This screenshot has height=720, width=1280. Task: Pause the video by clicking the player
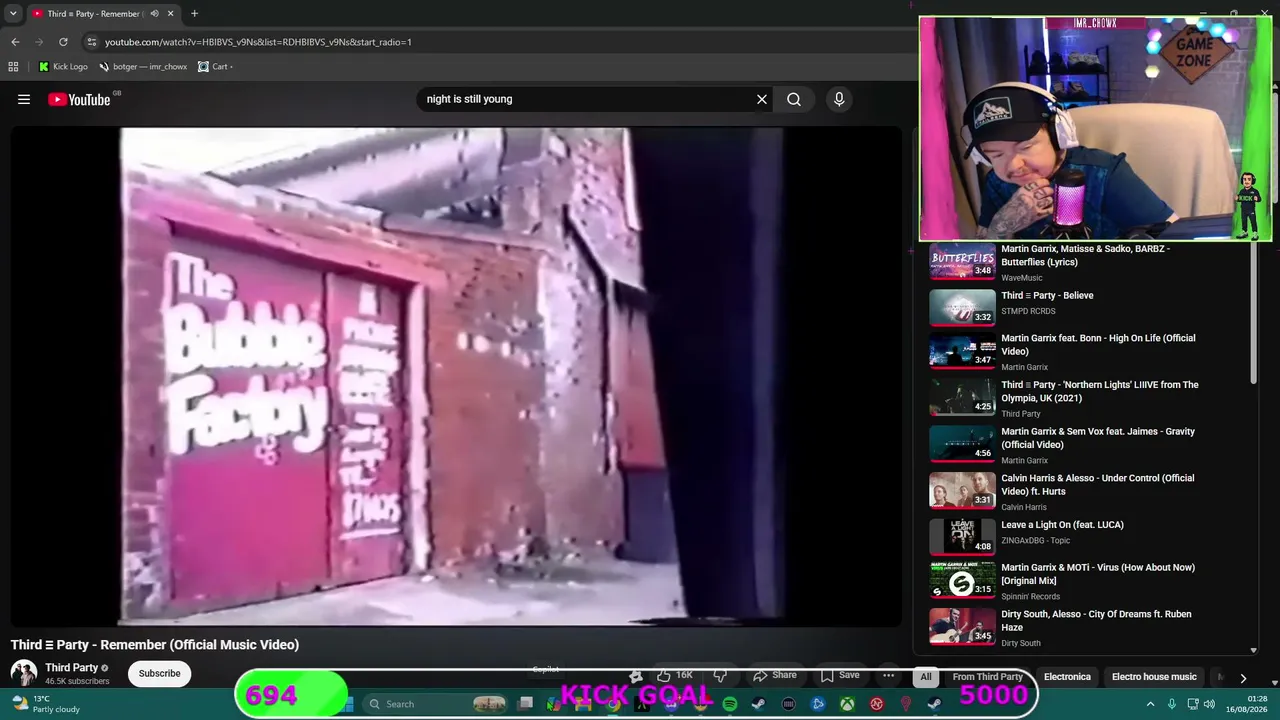(x=456, y=376)
